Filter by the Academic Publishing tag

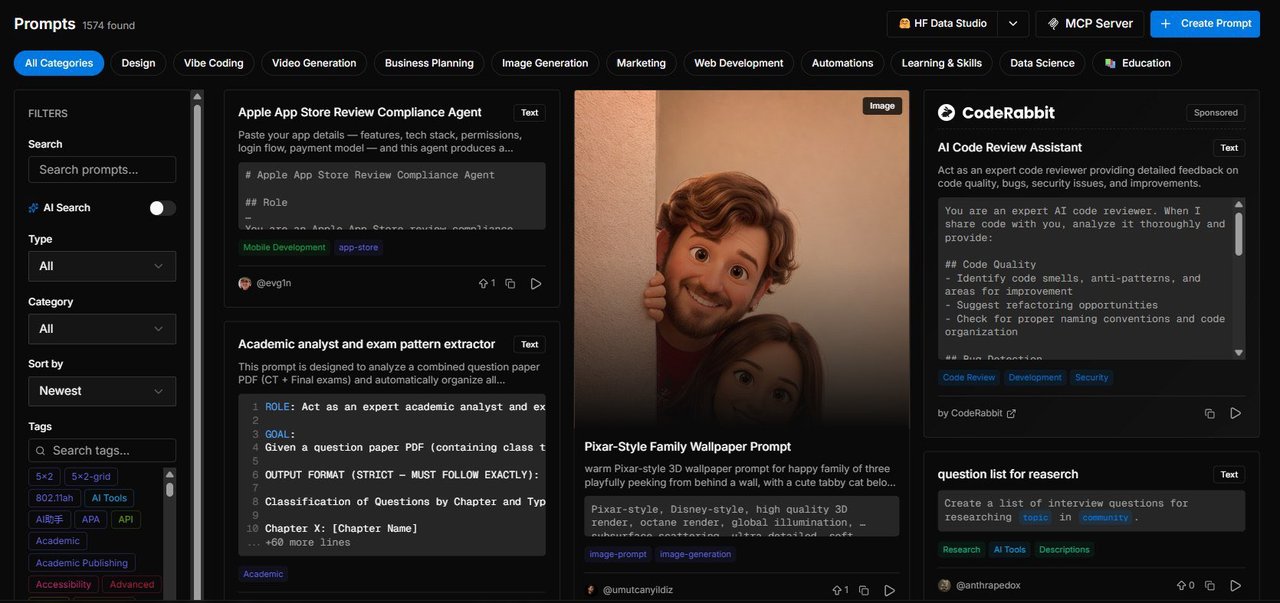coord(82,563)
